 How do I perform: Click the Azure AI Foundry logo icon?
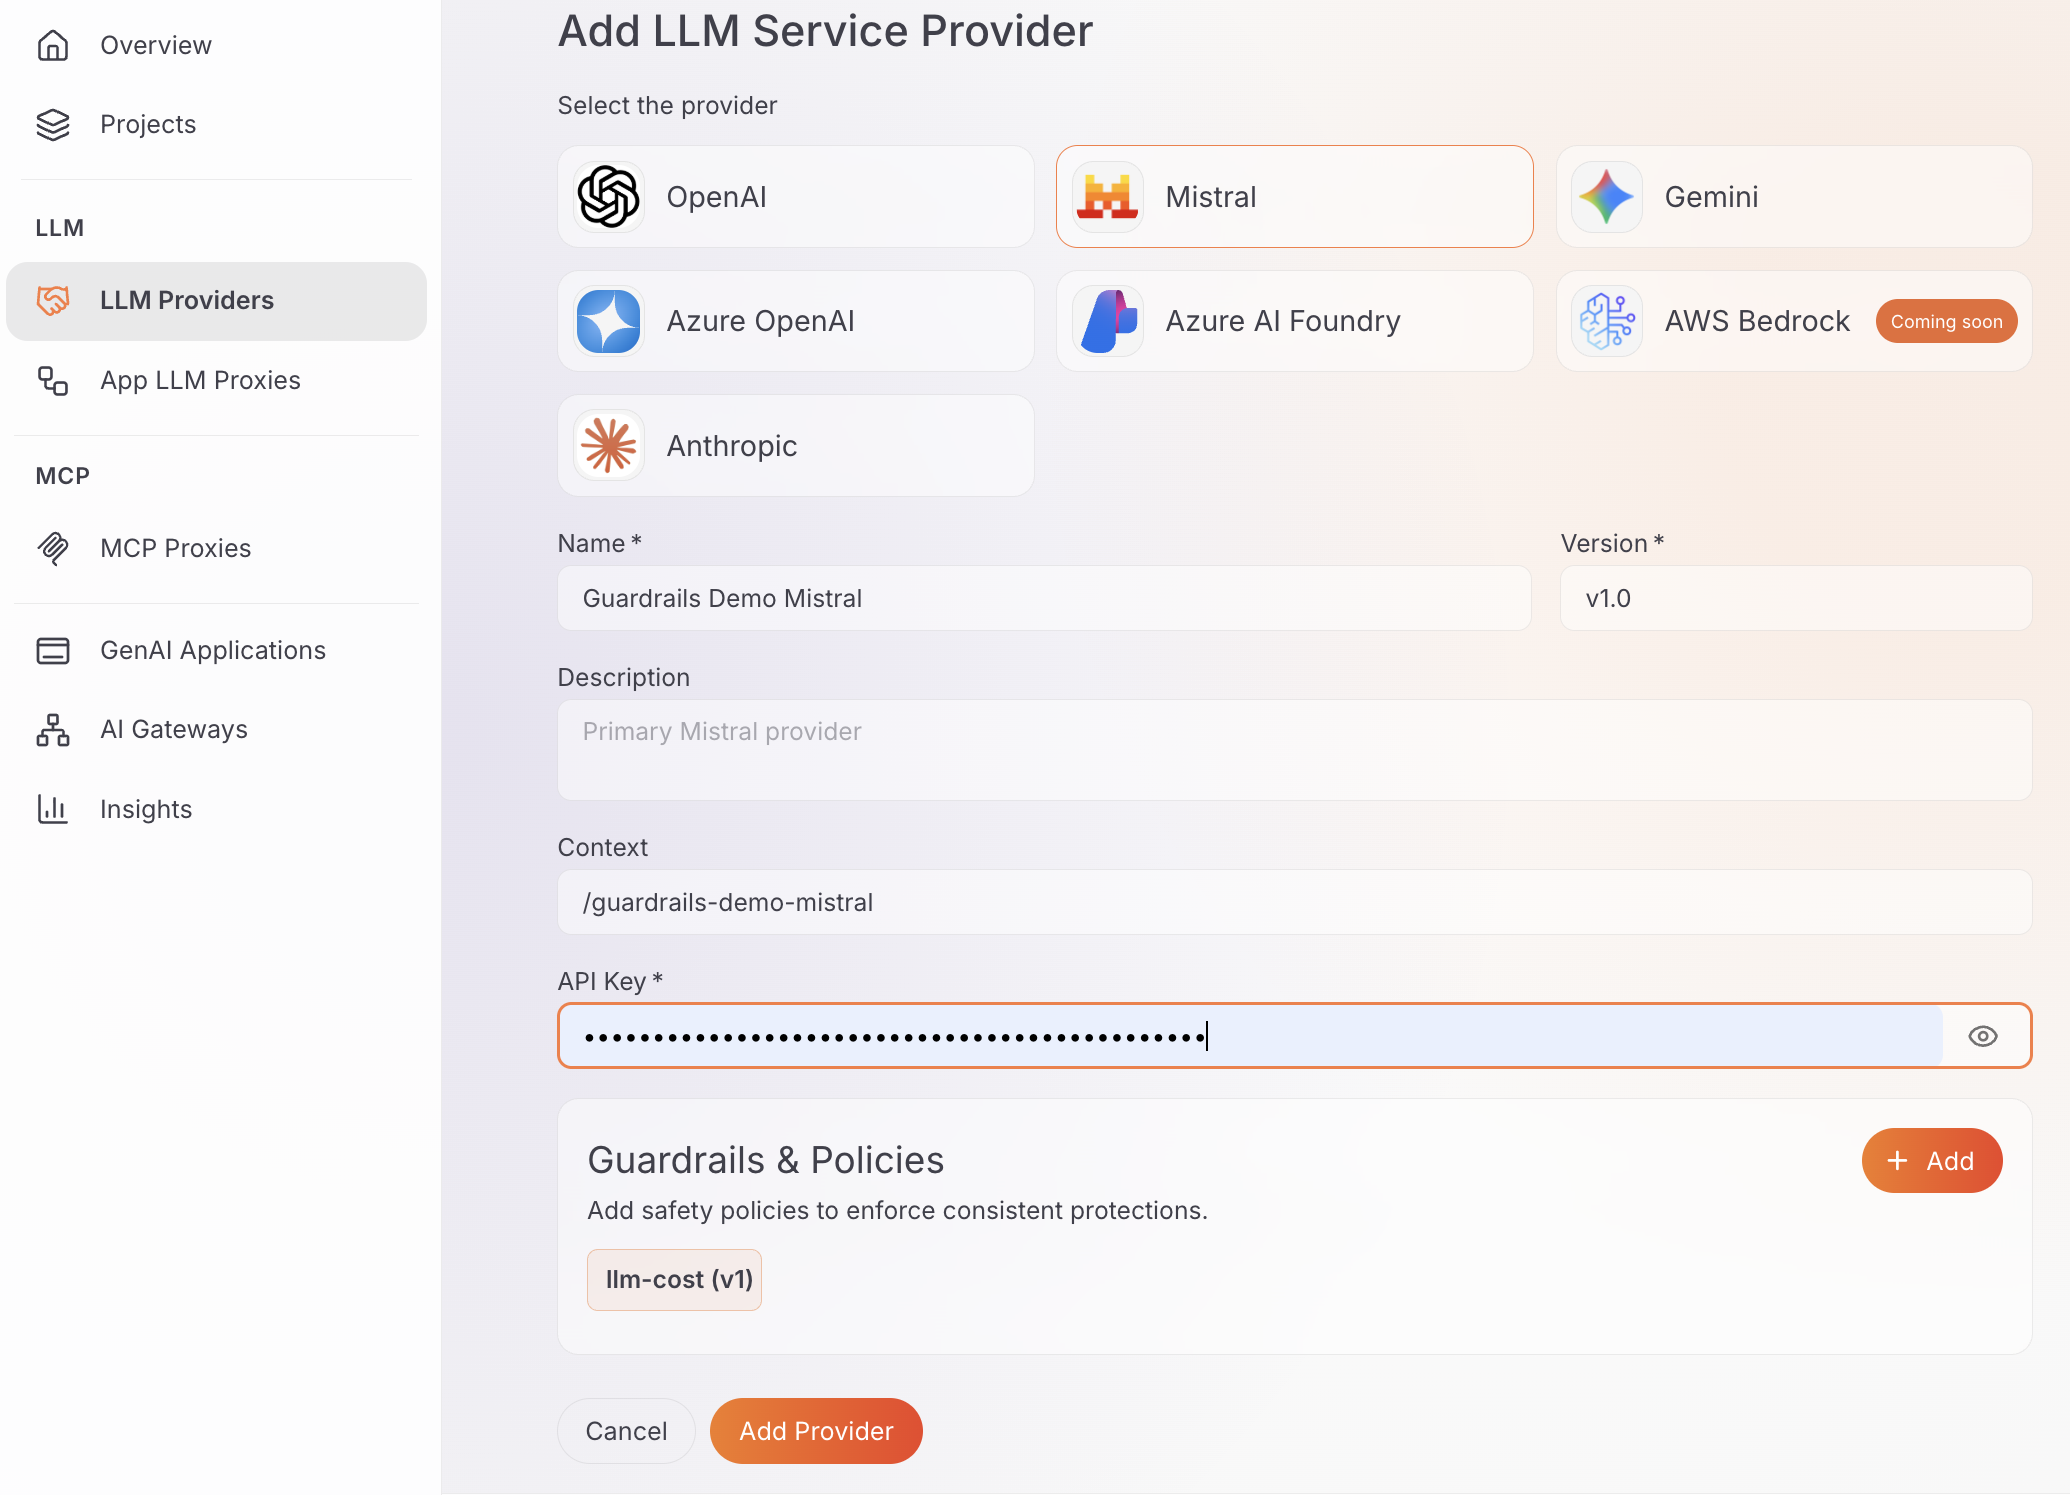(x=1108, y=321)
